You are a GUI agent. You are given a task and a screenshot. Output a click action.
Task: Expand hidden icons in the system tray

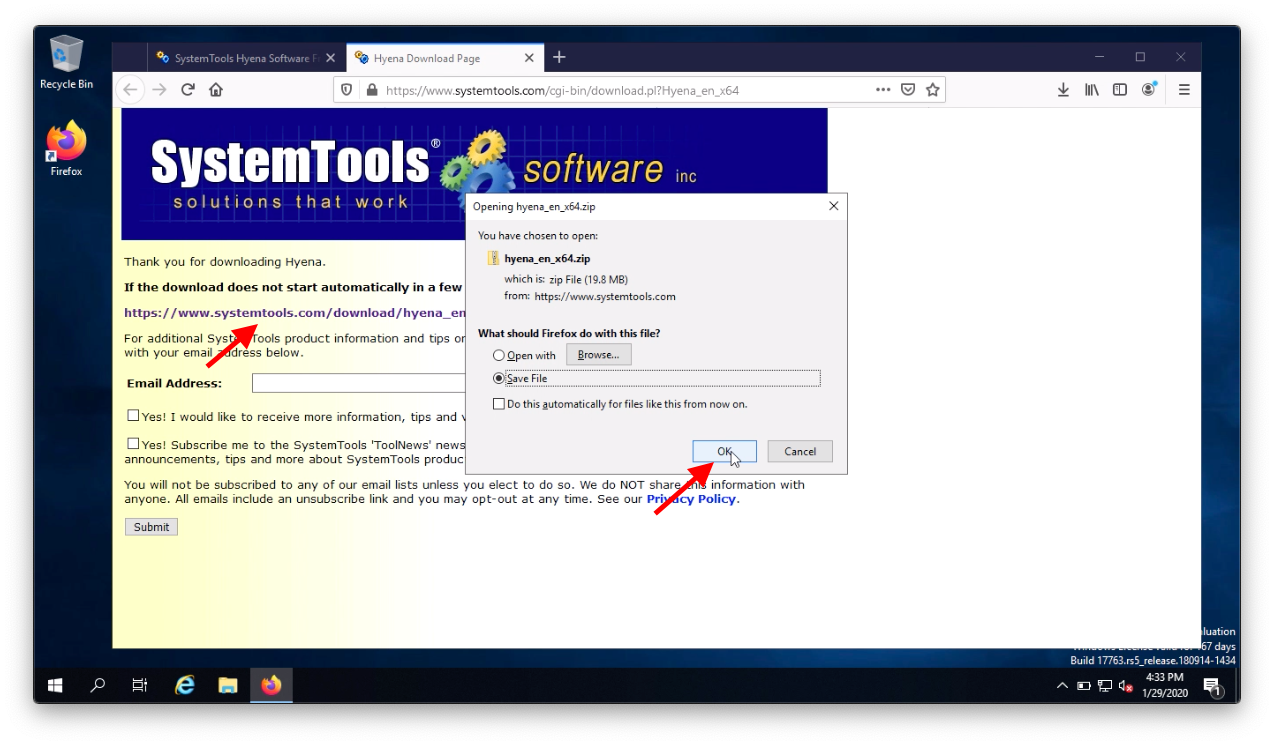(1062, 686)
